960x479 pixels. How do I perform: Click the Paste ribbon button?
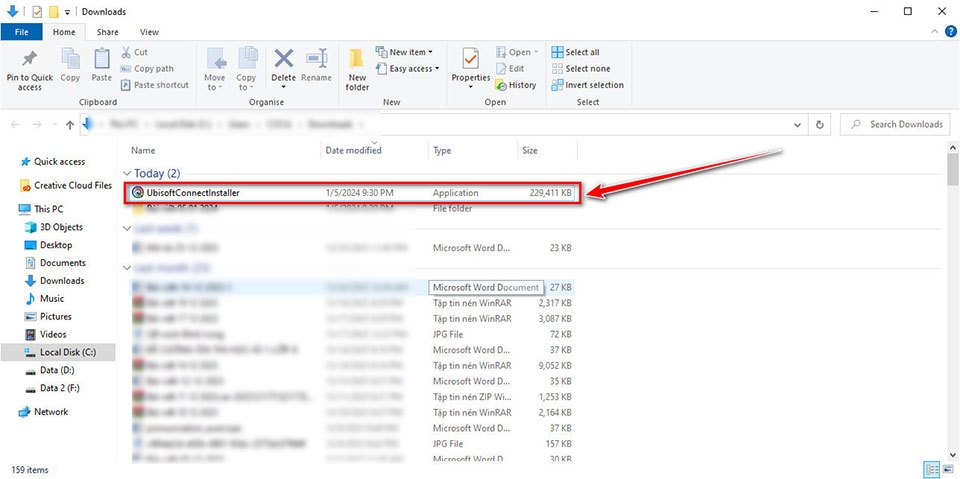coord(102,66)
